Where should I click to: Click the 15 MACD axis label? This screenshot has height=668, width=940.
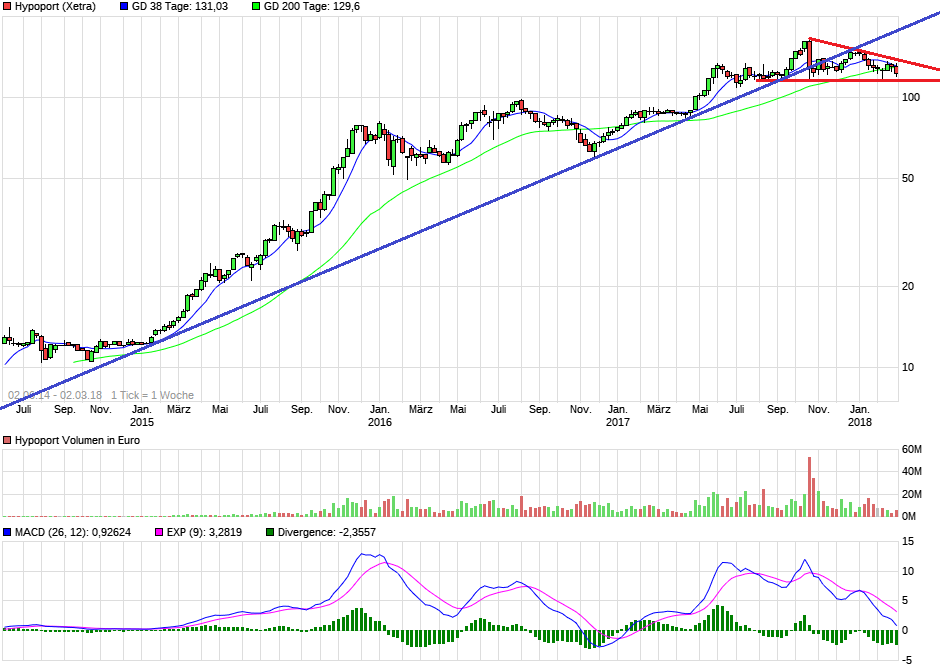pos(908,541)
